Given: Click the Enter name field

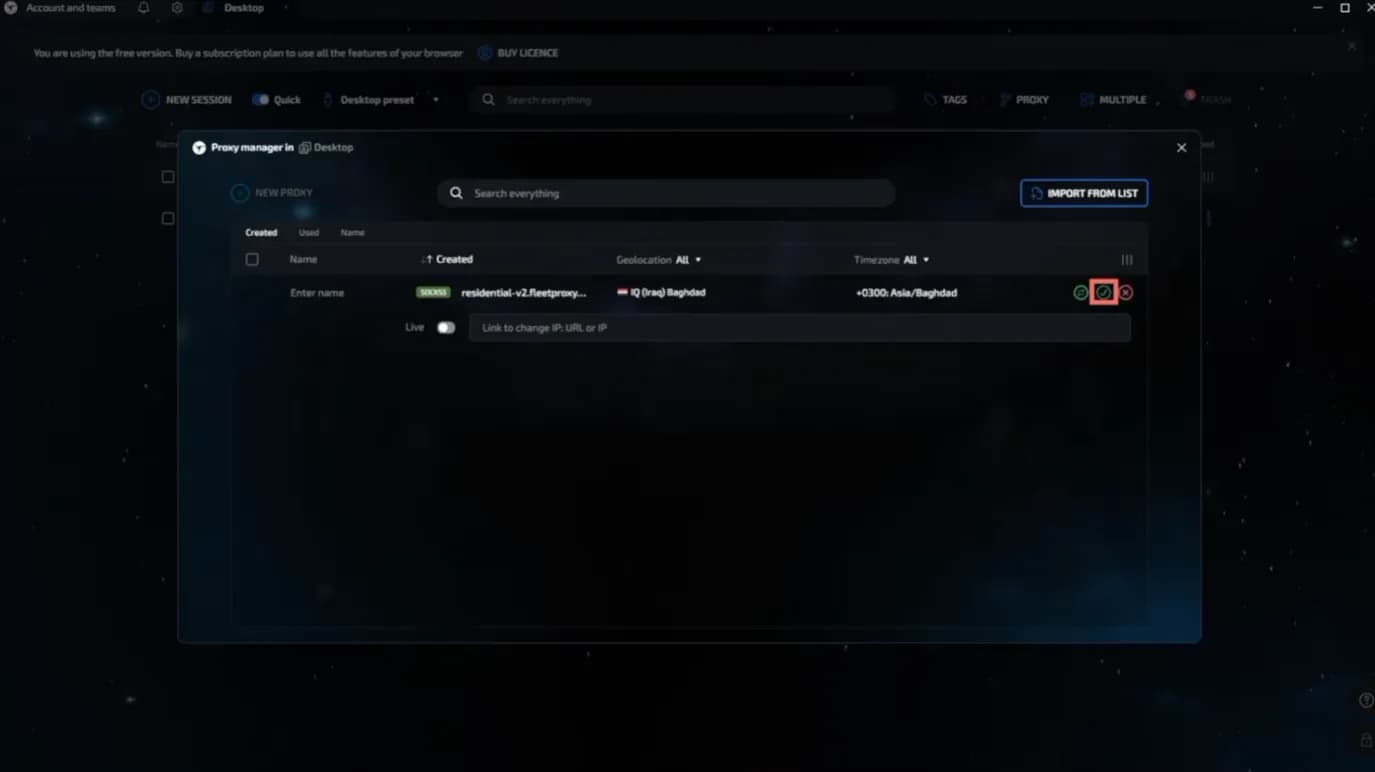Looking at the screenshot, I should (317, 293).
